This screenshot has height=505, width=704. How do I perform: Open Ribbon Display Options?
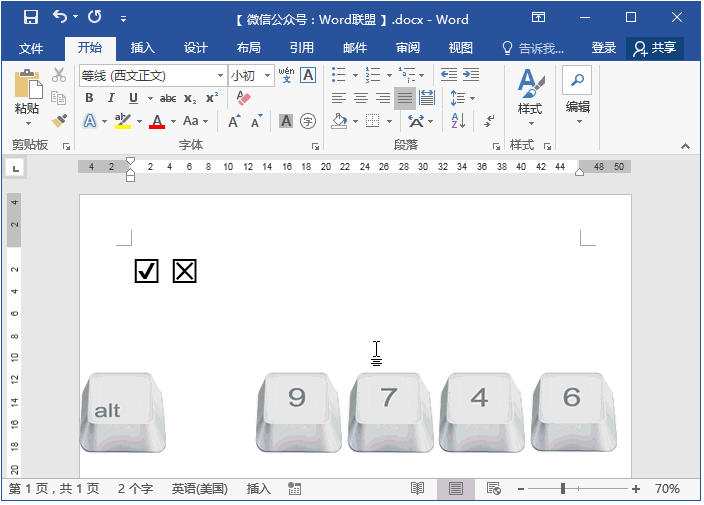click(538, 18)
